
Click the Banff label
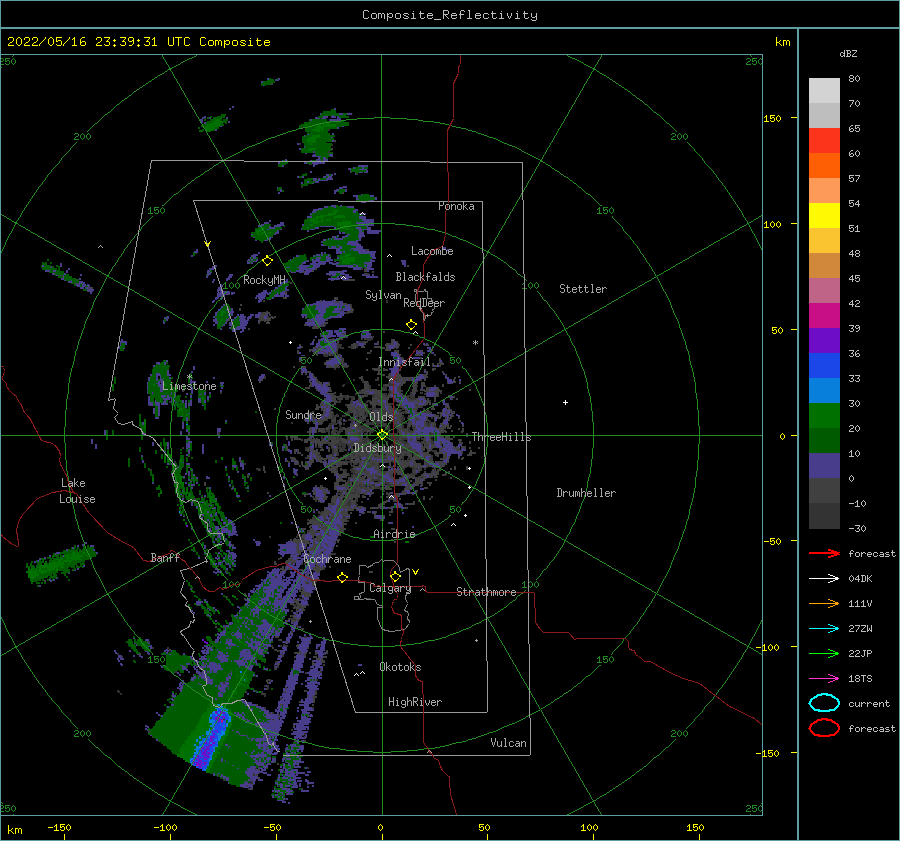click(x=165, y=557)
